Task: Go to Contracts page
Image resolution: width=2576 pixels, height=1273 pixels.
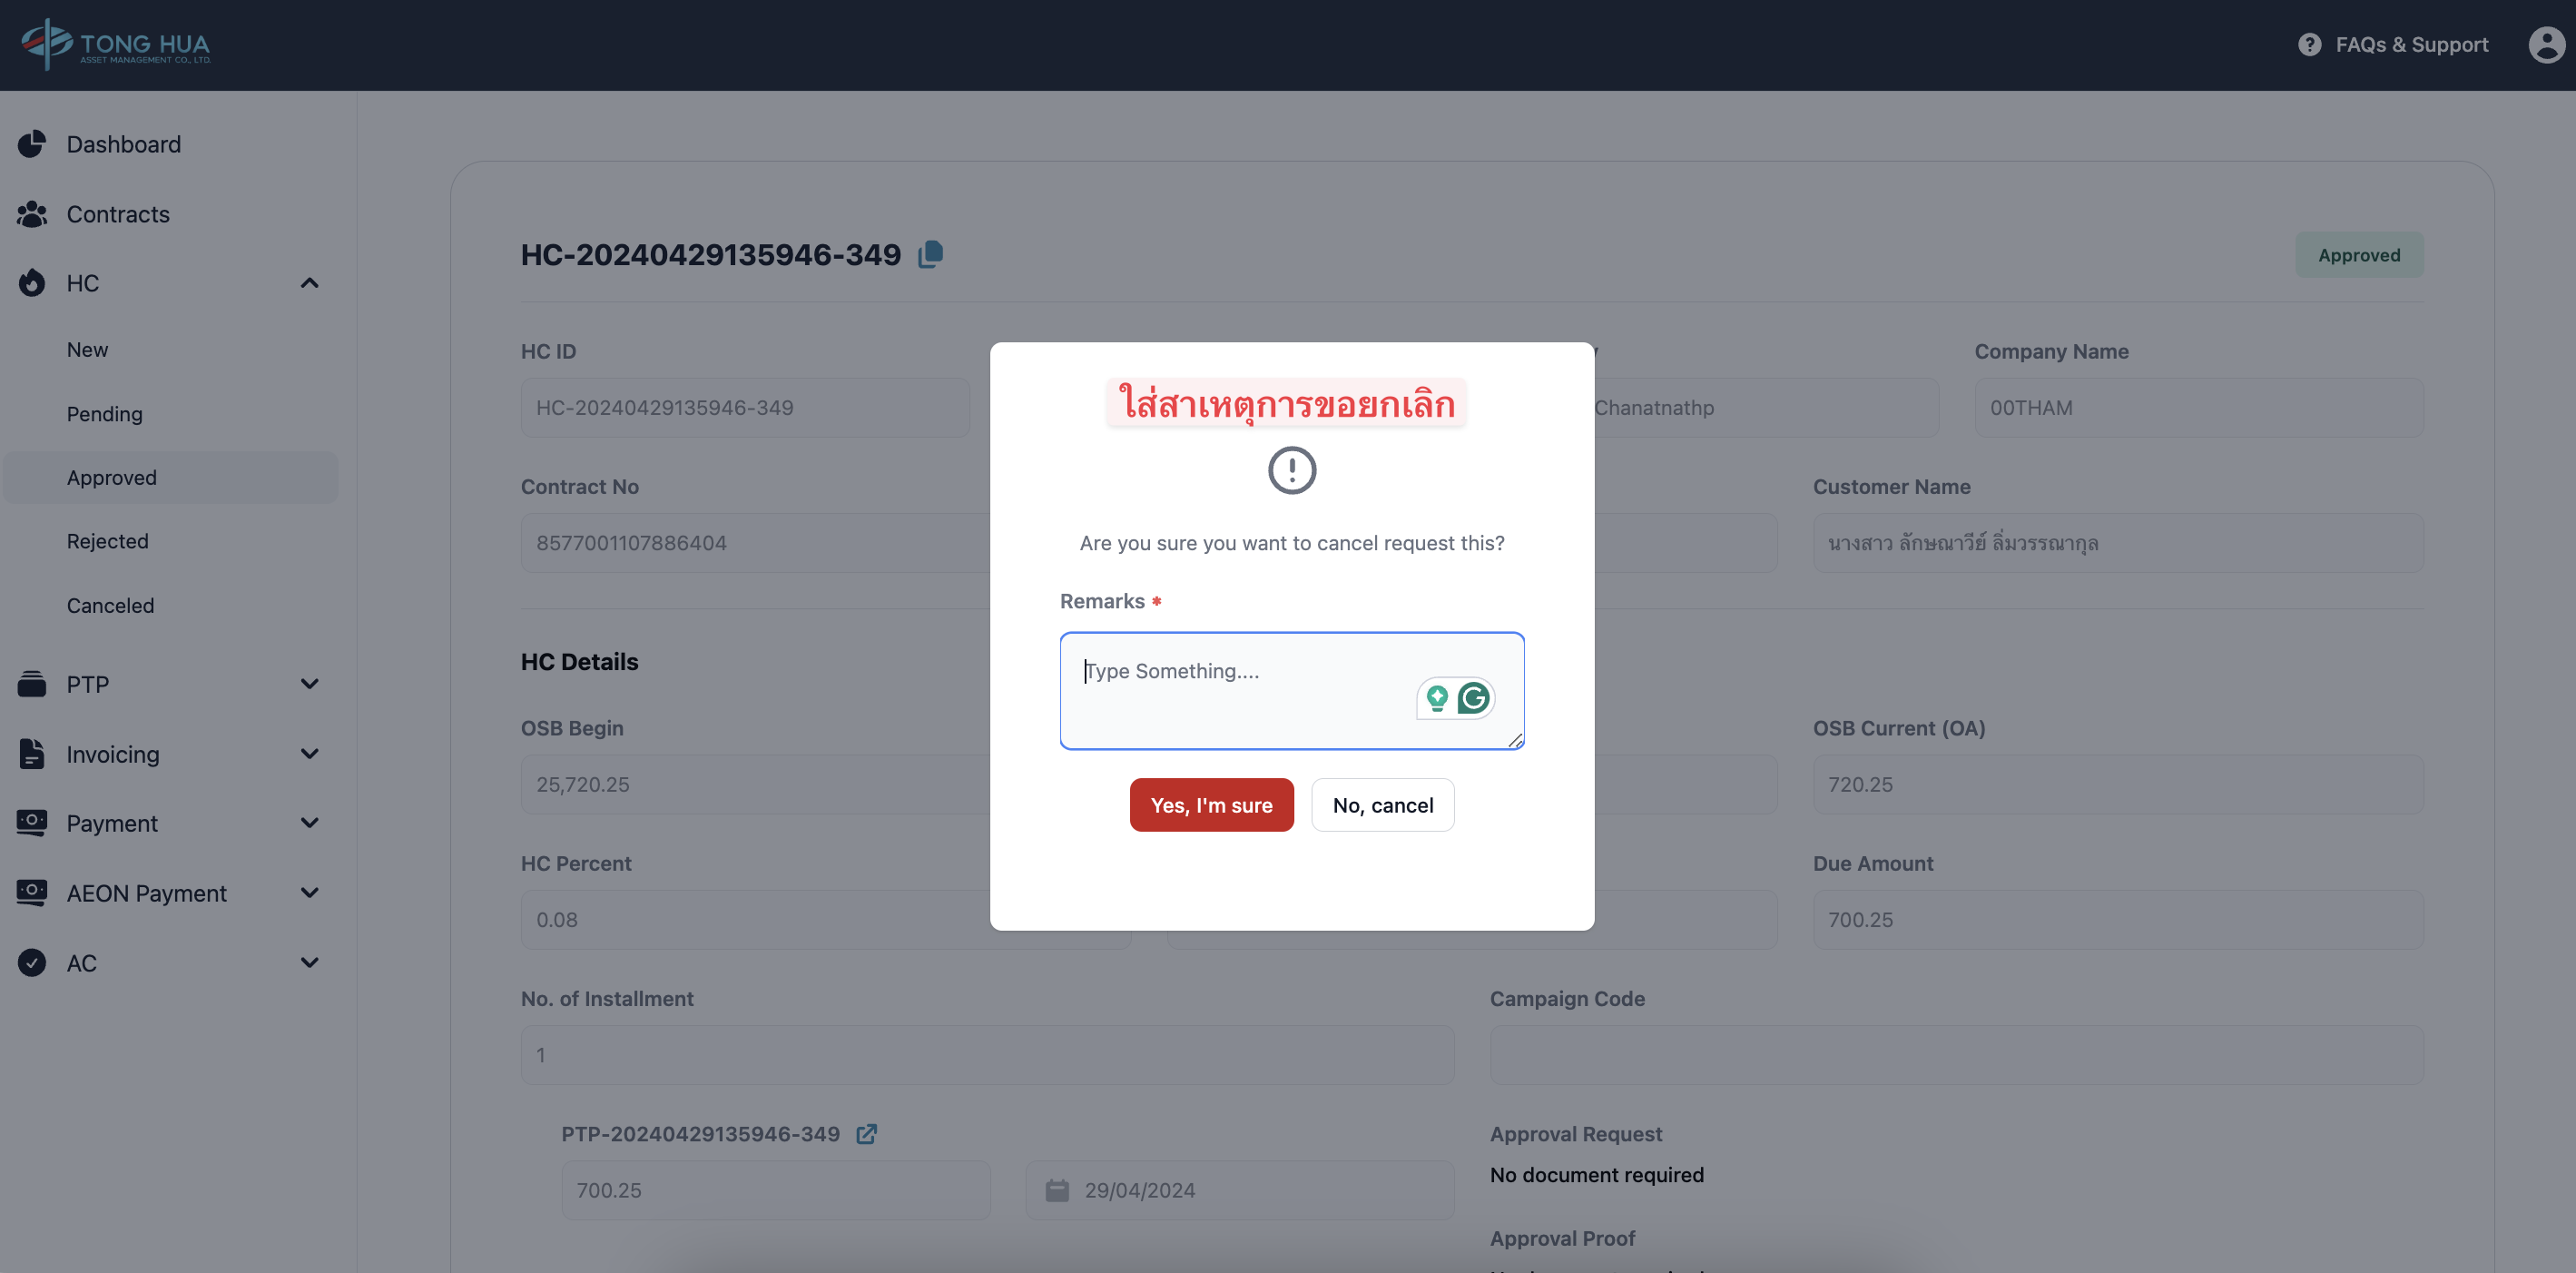Action: click(118, 214)
